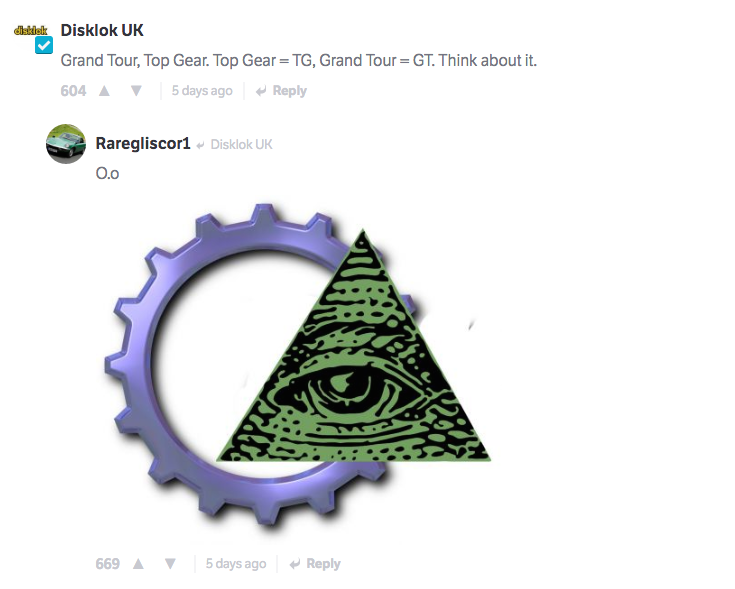The width and height of the screenshot is (735, 589).
Task: Click the 'Grand Tour, Top Gear' comment text
Action: coord(299,60)
